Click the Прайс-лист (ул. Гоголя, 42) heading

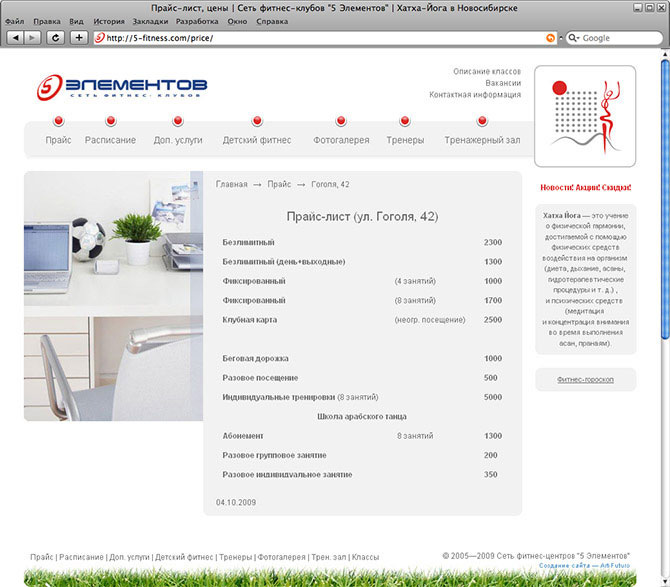point(362,217)
